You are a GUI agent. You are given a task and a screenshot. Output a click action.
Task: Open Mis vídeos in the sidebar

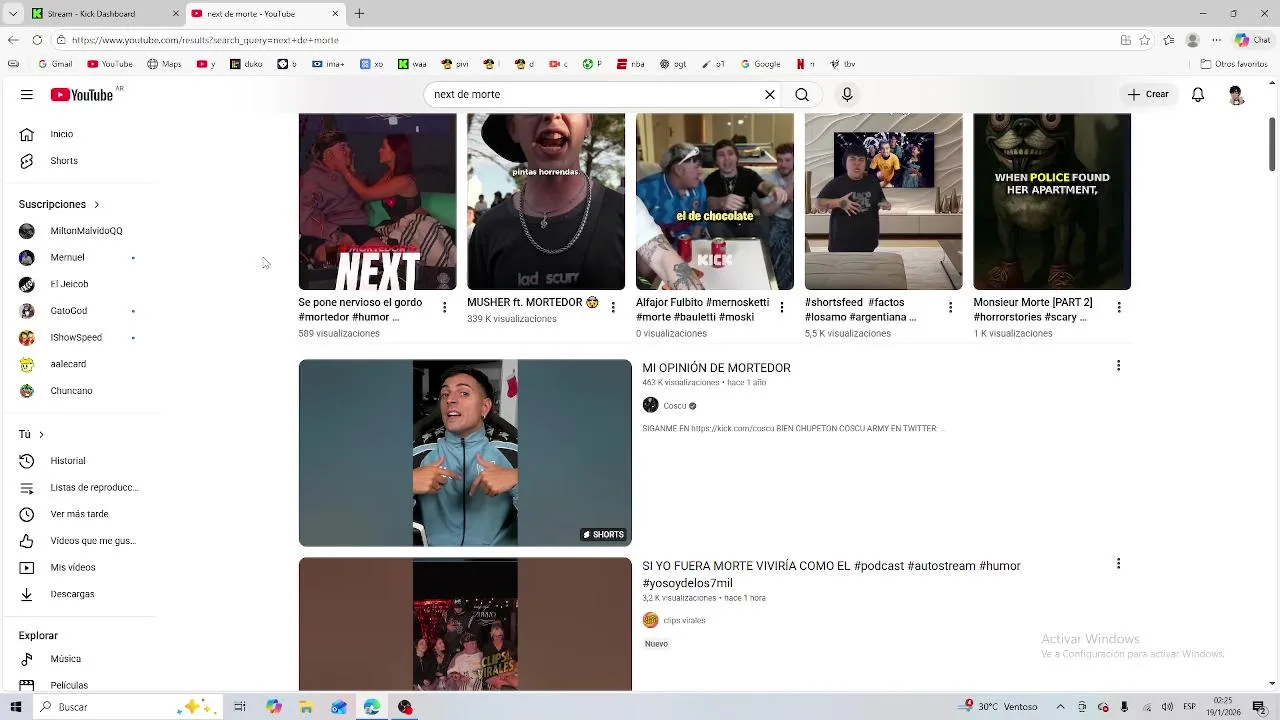[x=73, y=568]
